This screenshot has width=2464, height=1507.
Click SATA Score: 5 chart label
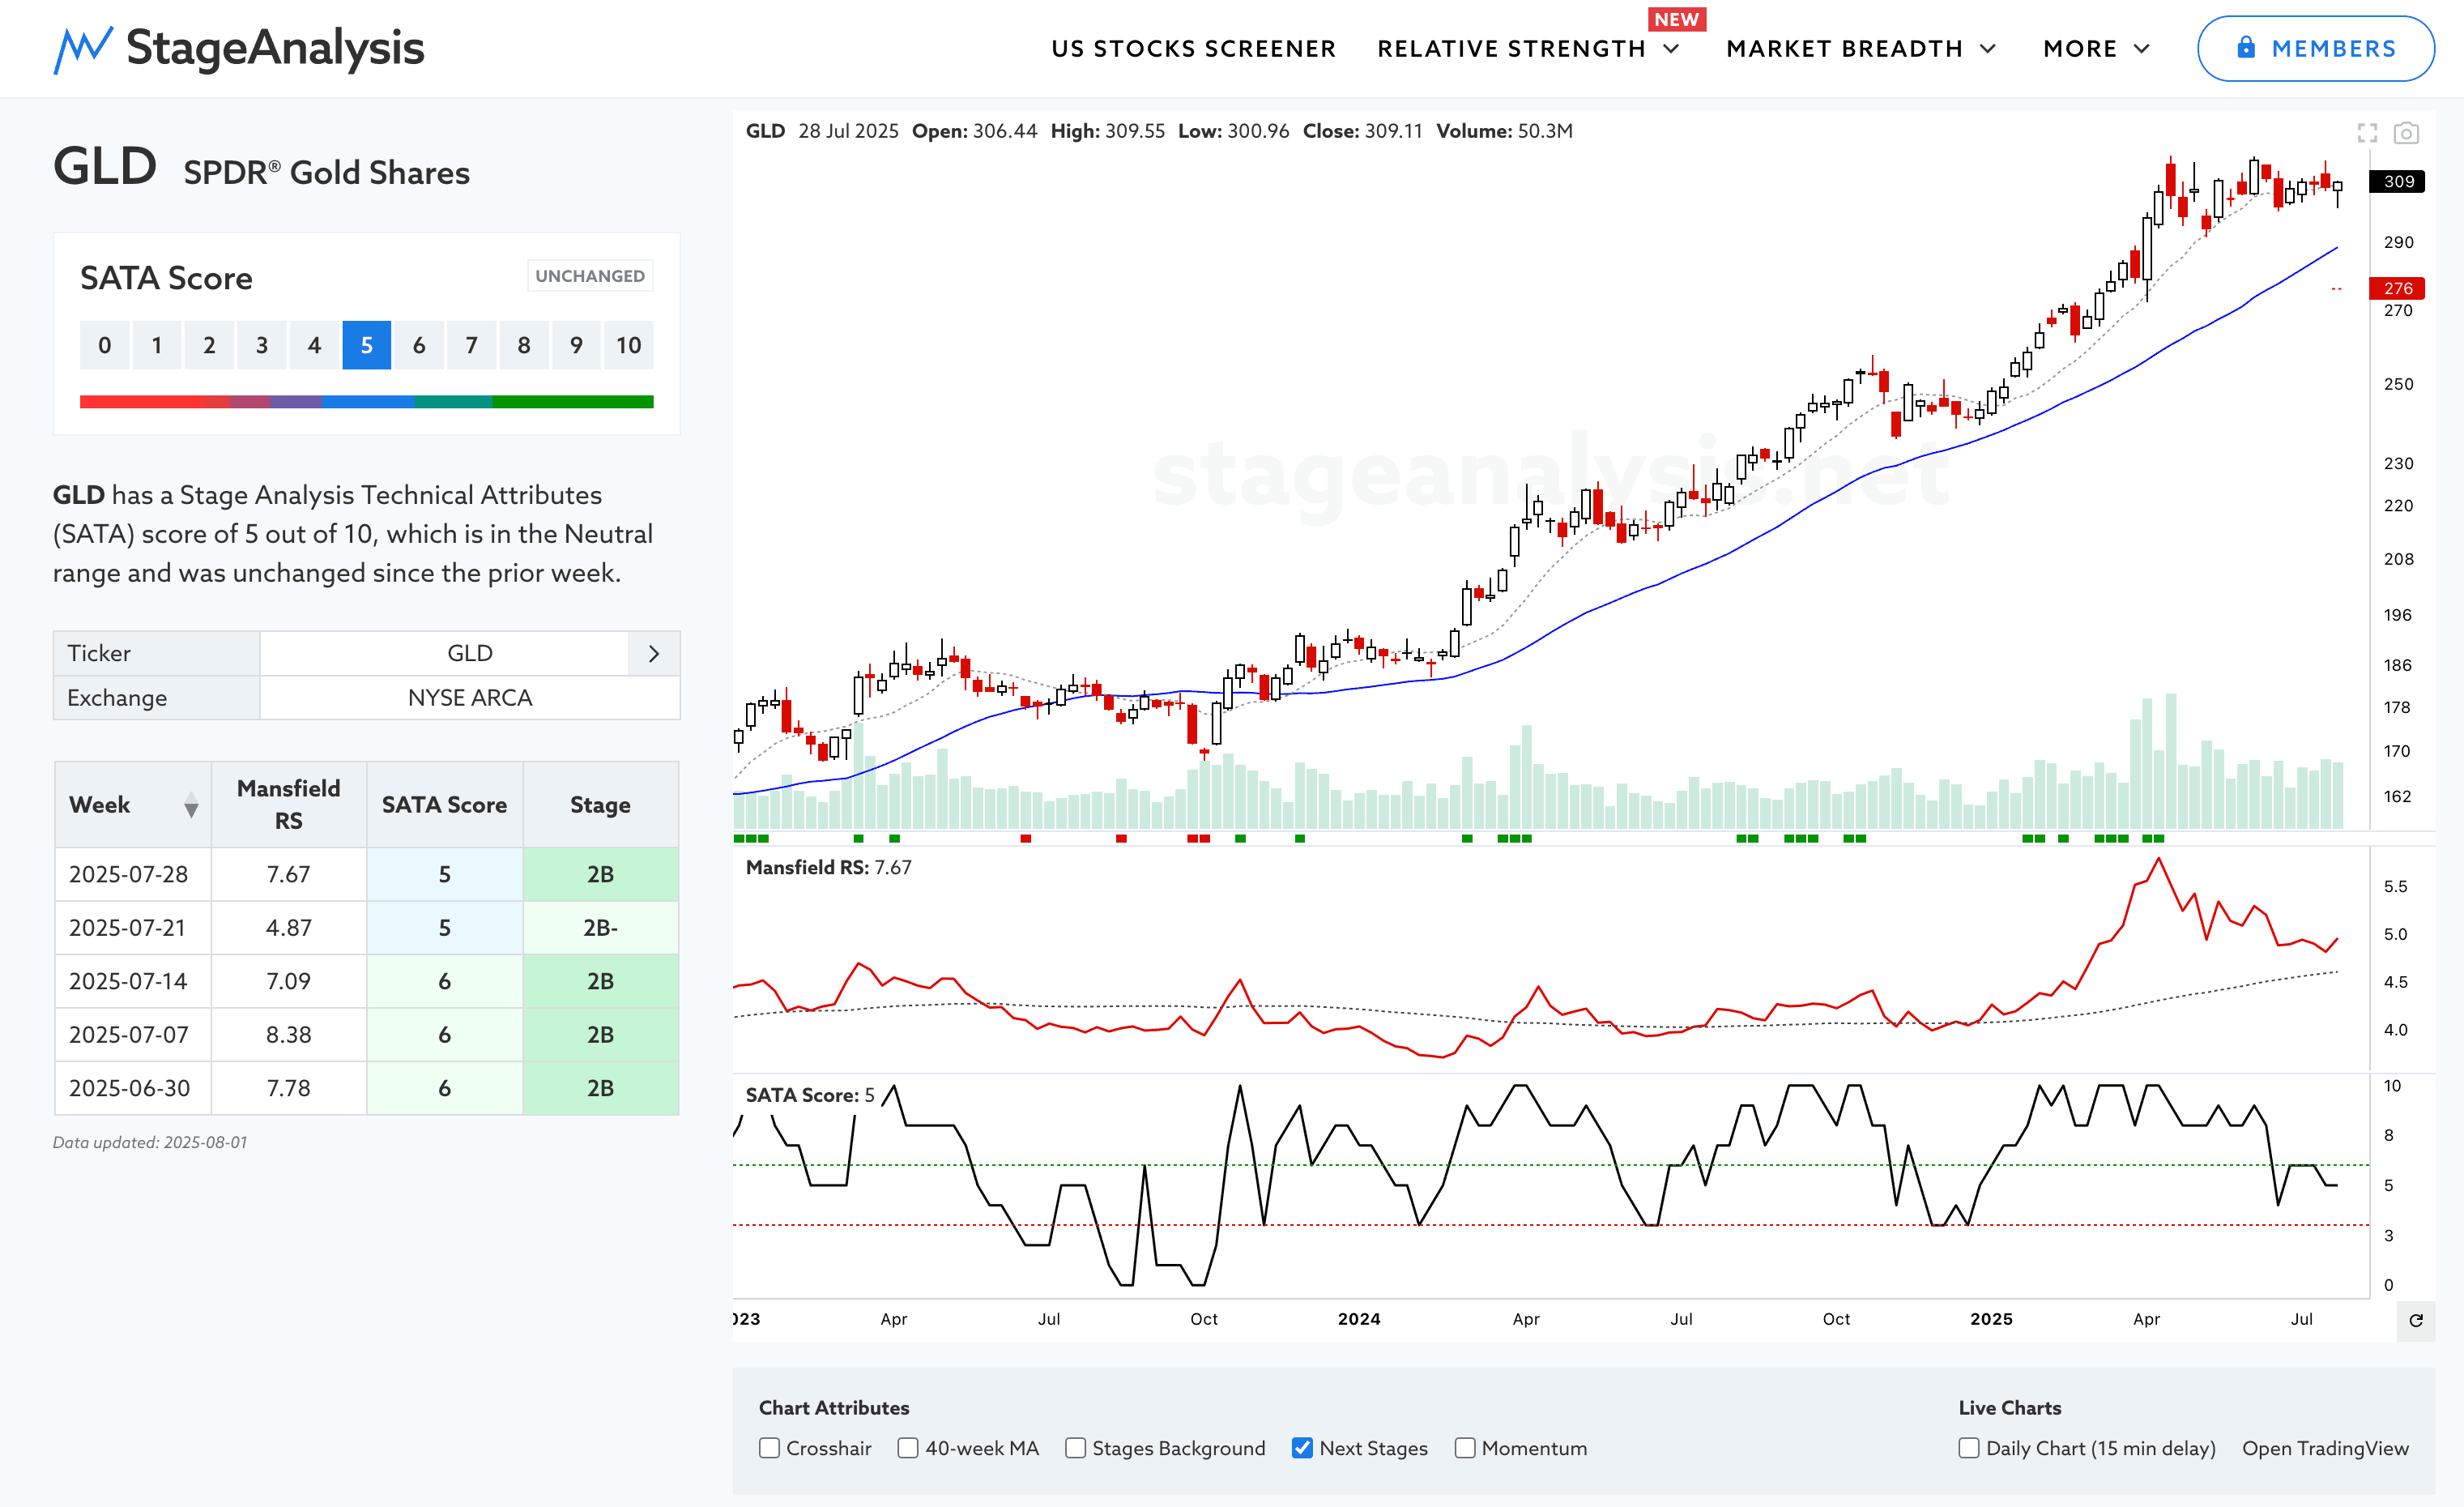tap(810, 1095)
